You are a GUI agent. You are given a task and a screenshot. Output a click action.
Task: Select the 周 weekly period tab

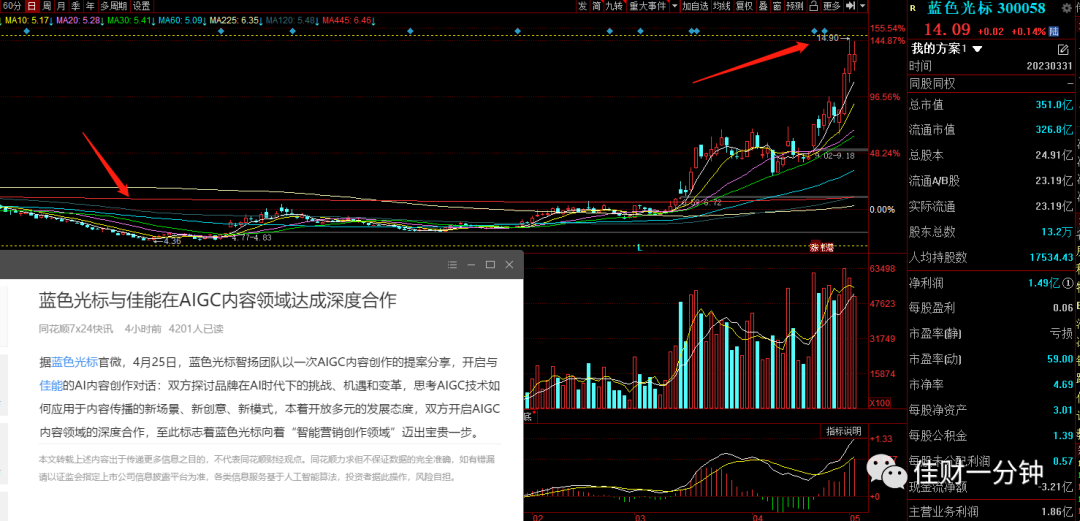click(x=46, y=6)
